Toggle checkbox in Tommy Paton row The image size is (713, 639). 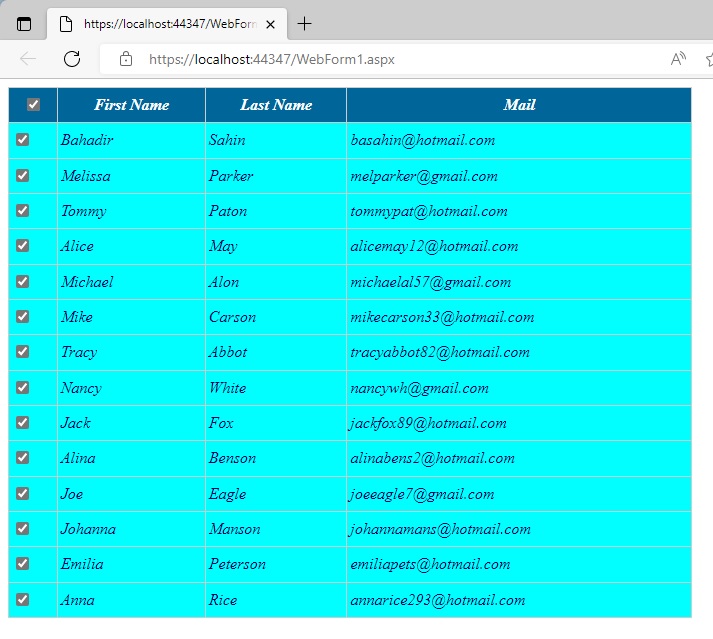(22, 210)
